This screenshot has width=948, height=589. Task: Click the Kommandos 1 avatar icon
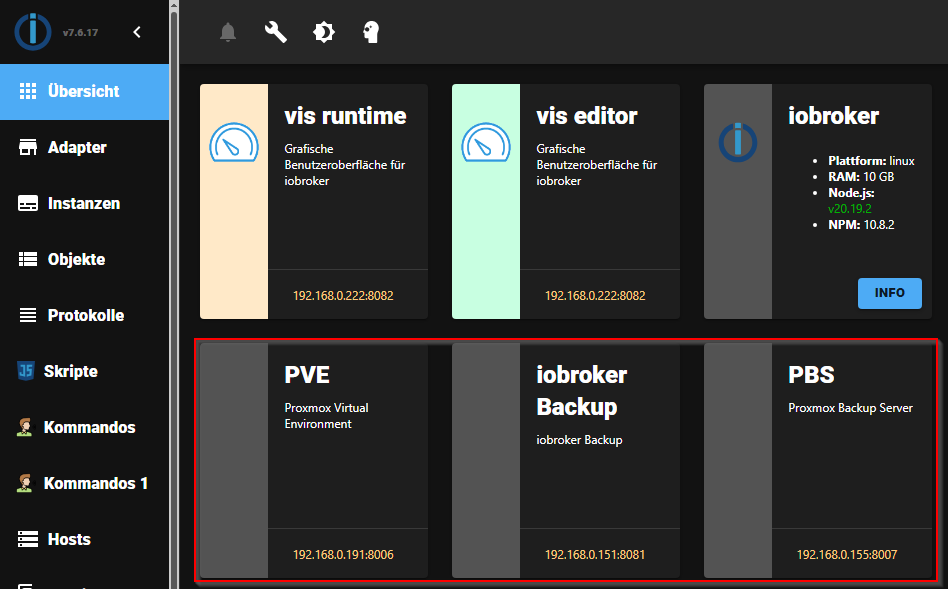tap(25, 483)
